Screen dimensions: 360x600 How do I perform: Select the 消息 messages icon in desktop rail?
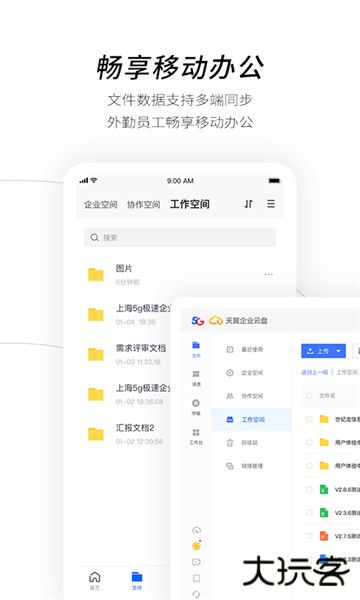click(196, 374)
